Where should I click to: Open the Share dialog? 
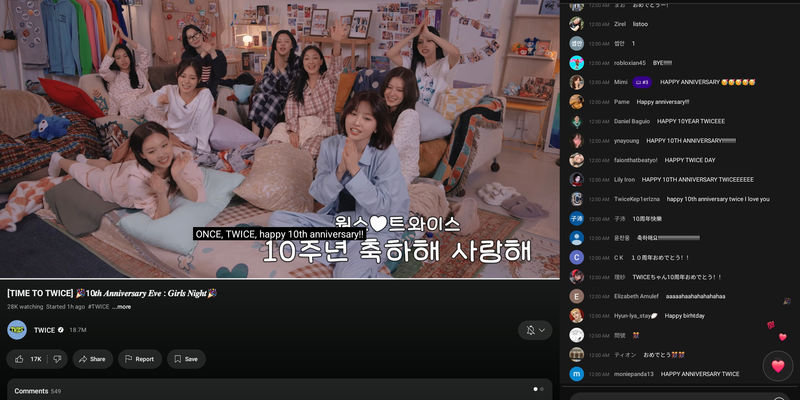[92, 359]
